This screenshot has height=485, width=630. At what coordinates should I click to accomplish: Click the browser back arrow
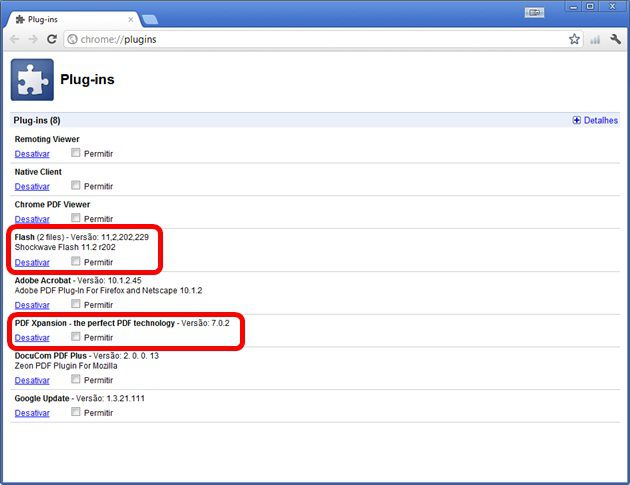point(14,40)
